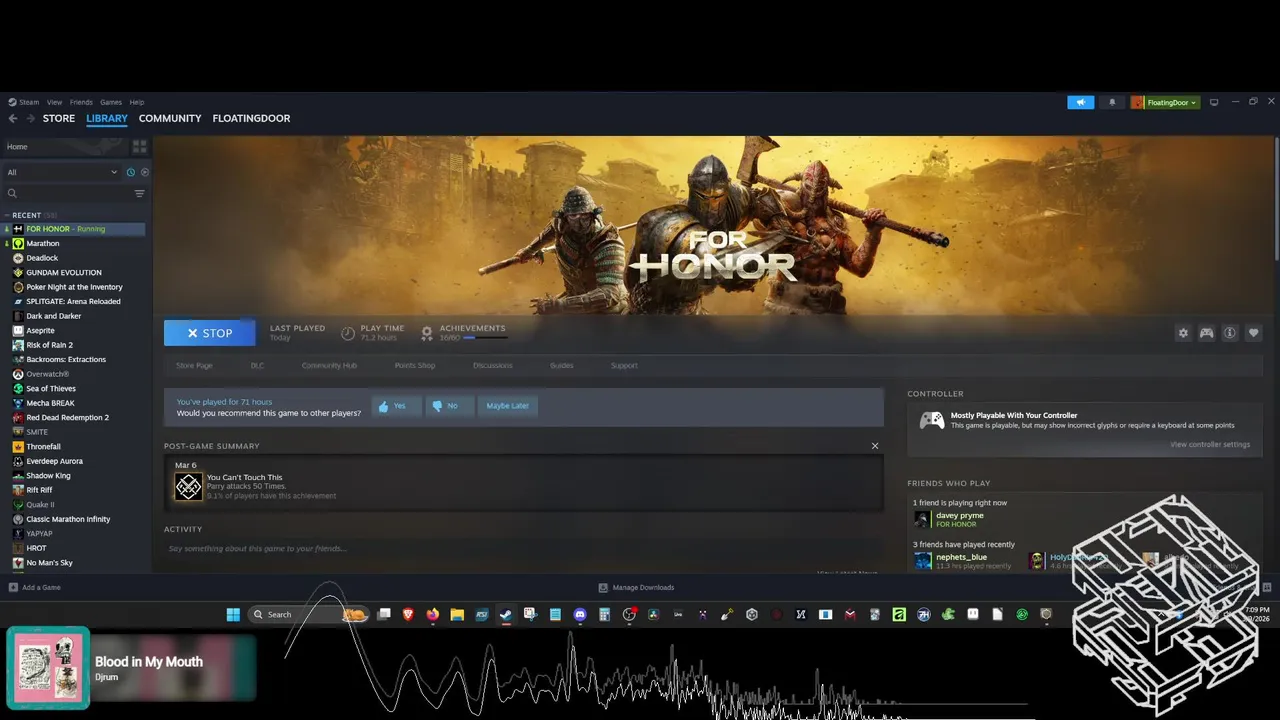Open controller layout icon for For Honor
Image resolution: width=1280 pixels, height=720 pixels.
tap(1207, 333)
